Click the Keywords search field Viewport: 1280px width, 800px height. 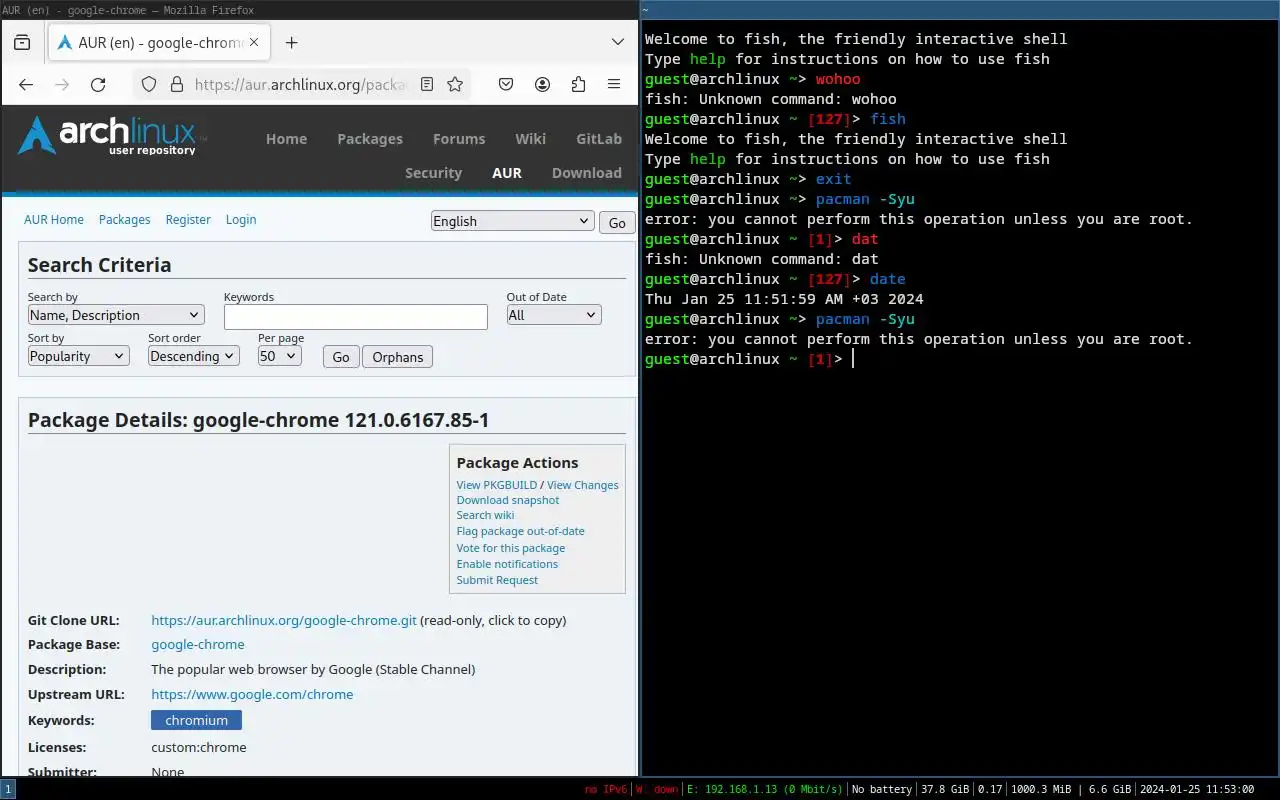(356, 317)
